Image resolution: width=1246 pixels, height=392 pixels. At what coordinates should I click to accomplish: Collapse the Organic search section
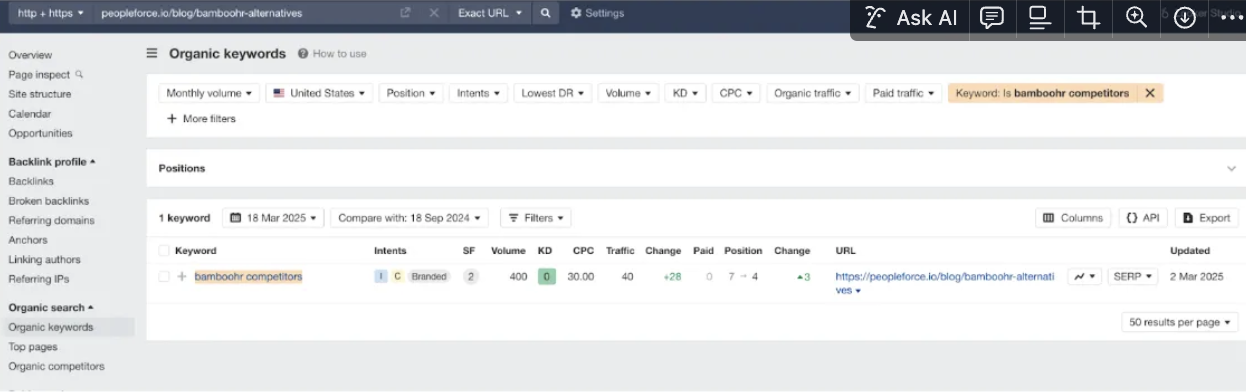(x=51, y=307)
